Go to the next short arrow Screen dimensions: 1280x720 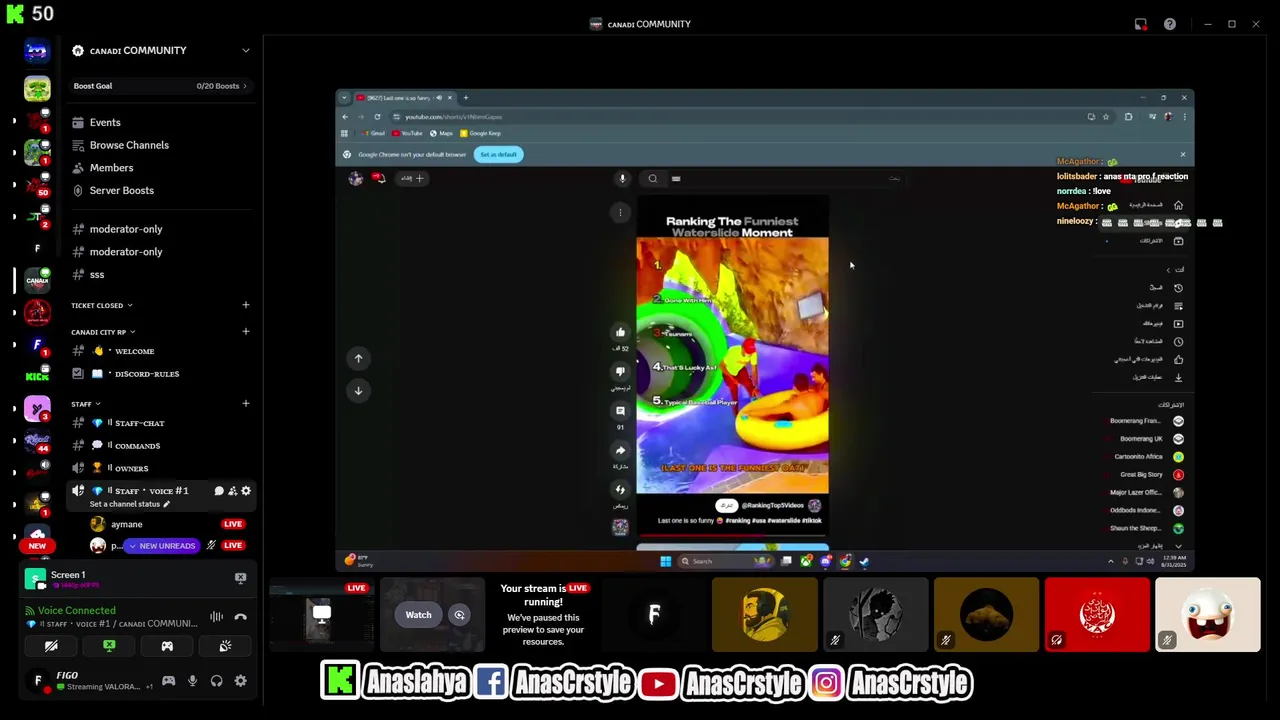pyautogui.click(x=358, y=391)
